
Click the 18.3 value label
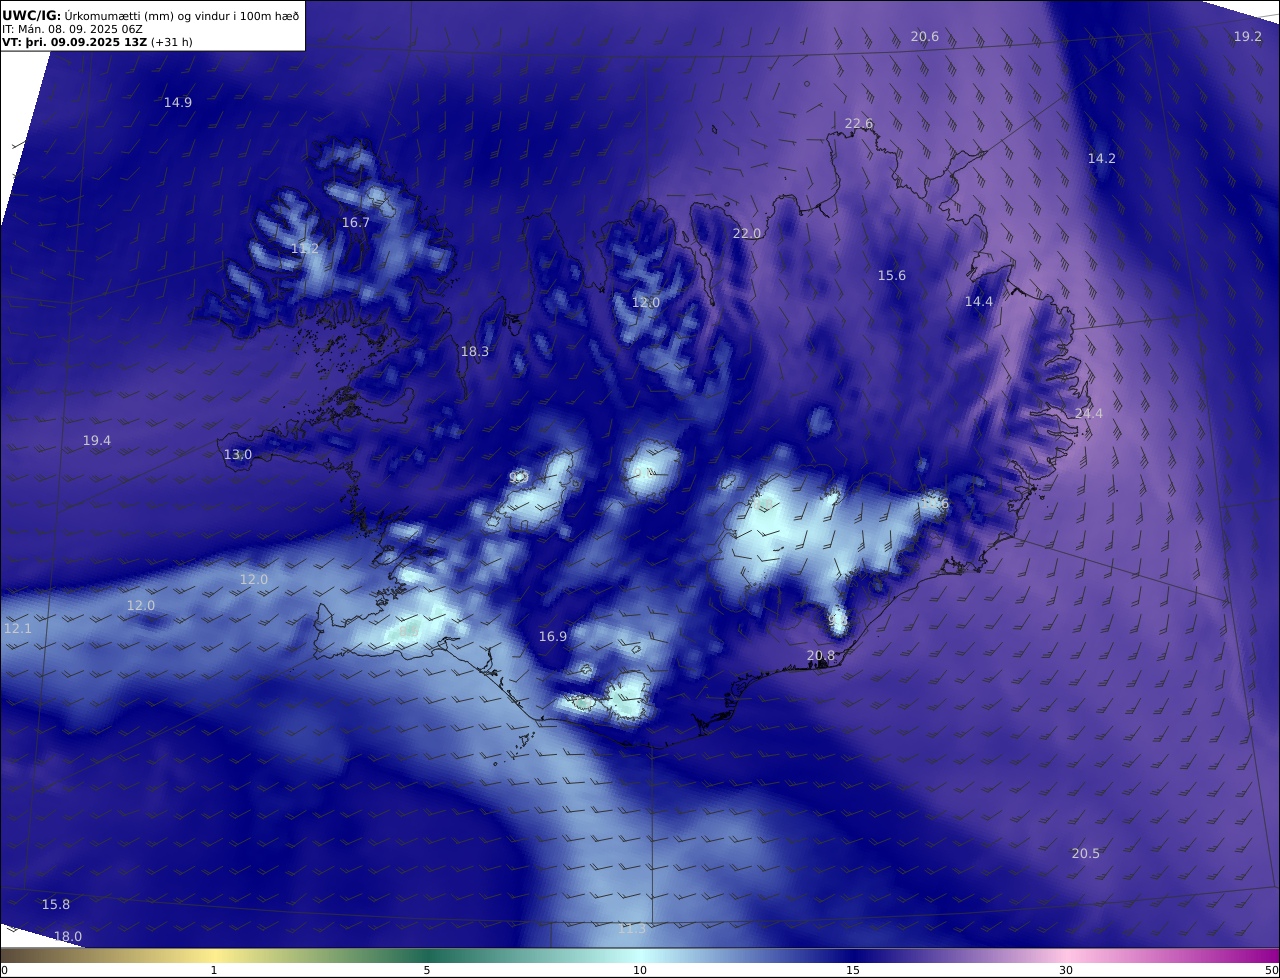coord(475,351)
